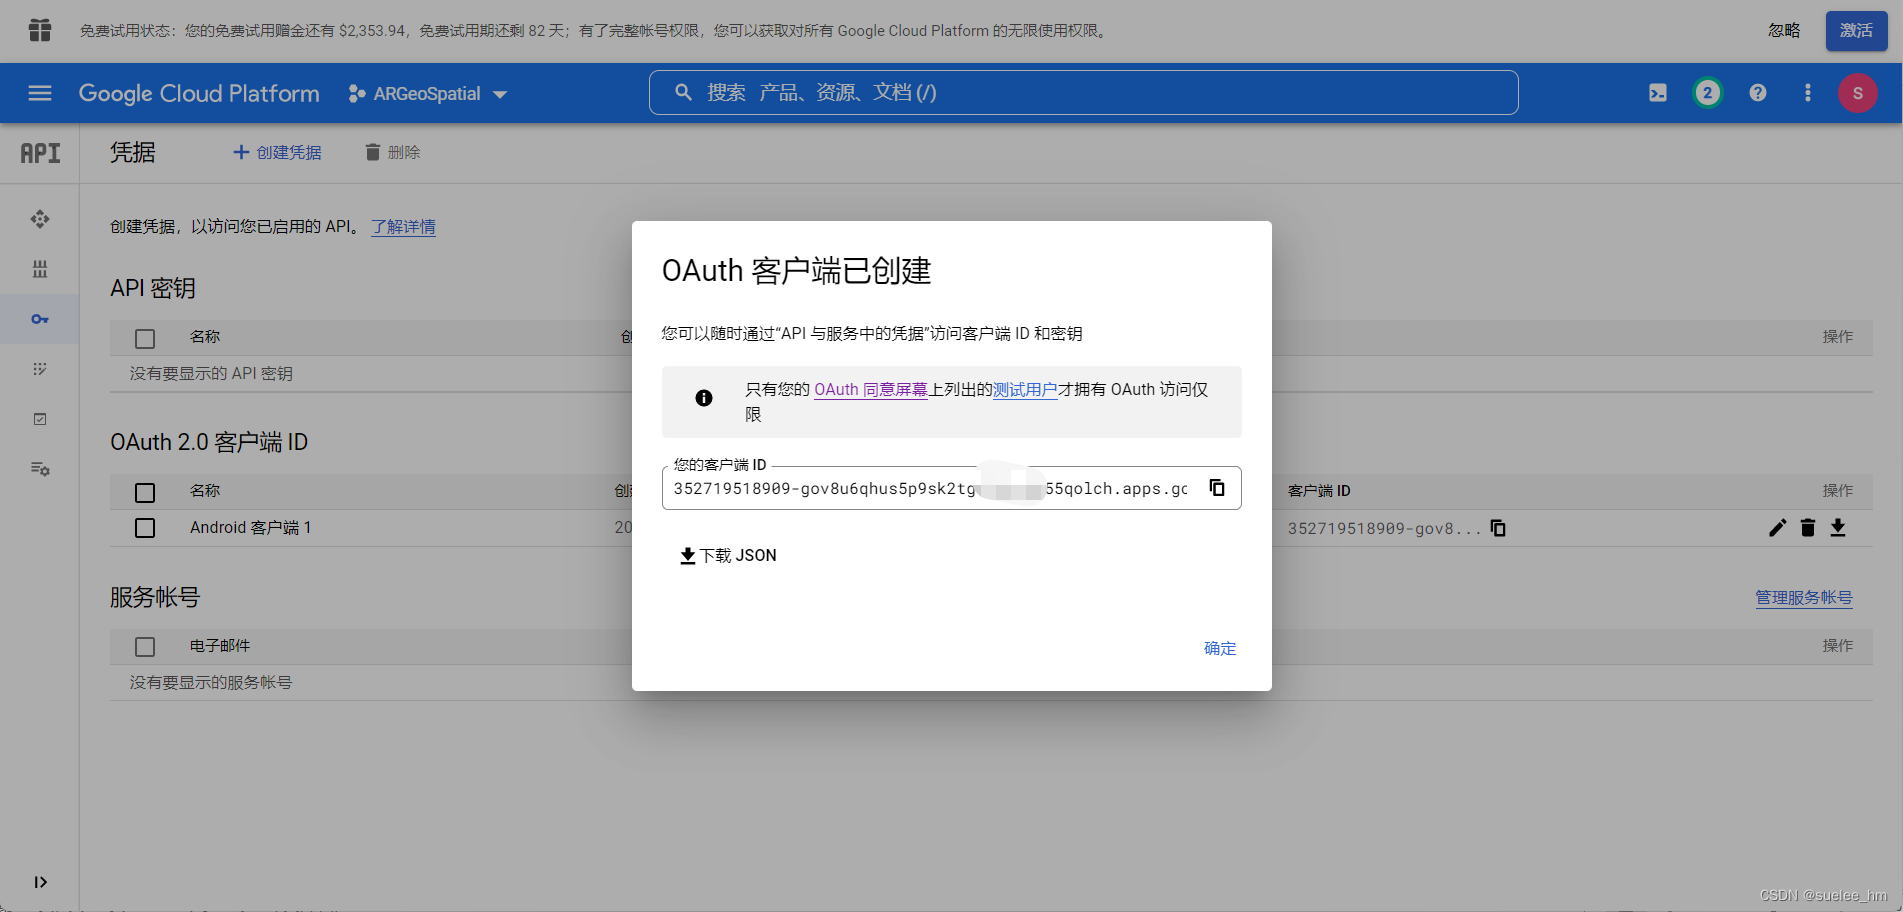Viewport: 1903px width, 912px height.
Task: Delete Android 客户端 1 trash icon
Action: click(x=1808, y=528)
